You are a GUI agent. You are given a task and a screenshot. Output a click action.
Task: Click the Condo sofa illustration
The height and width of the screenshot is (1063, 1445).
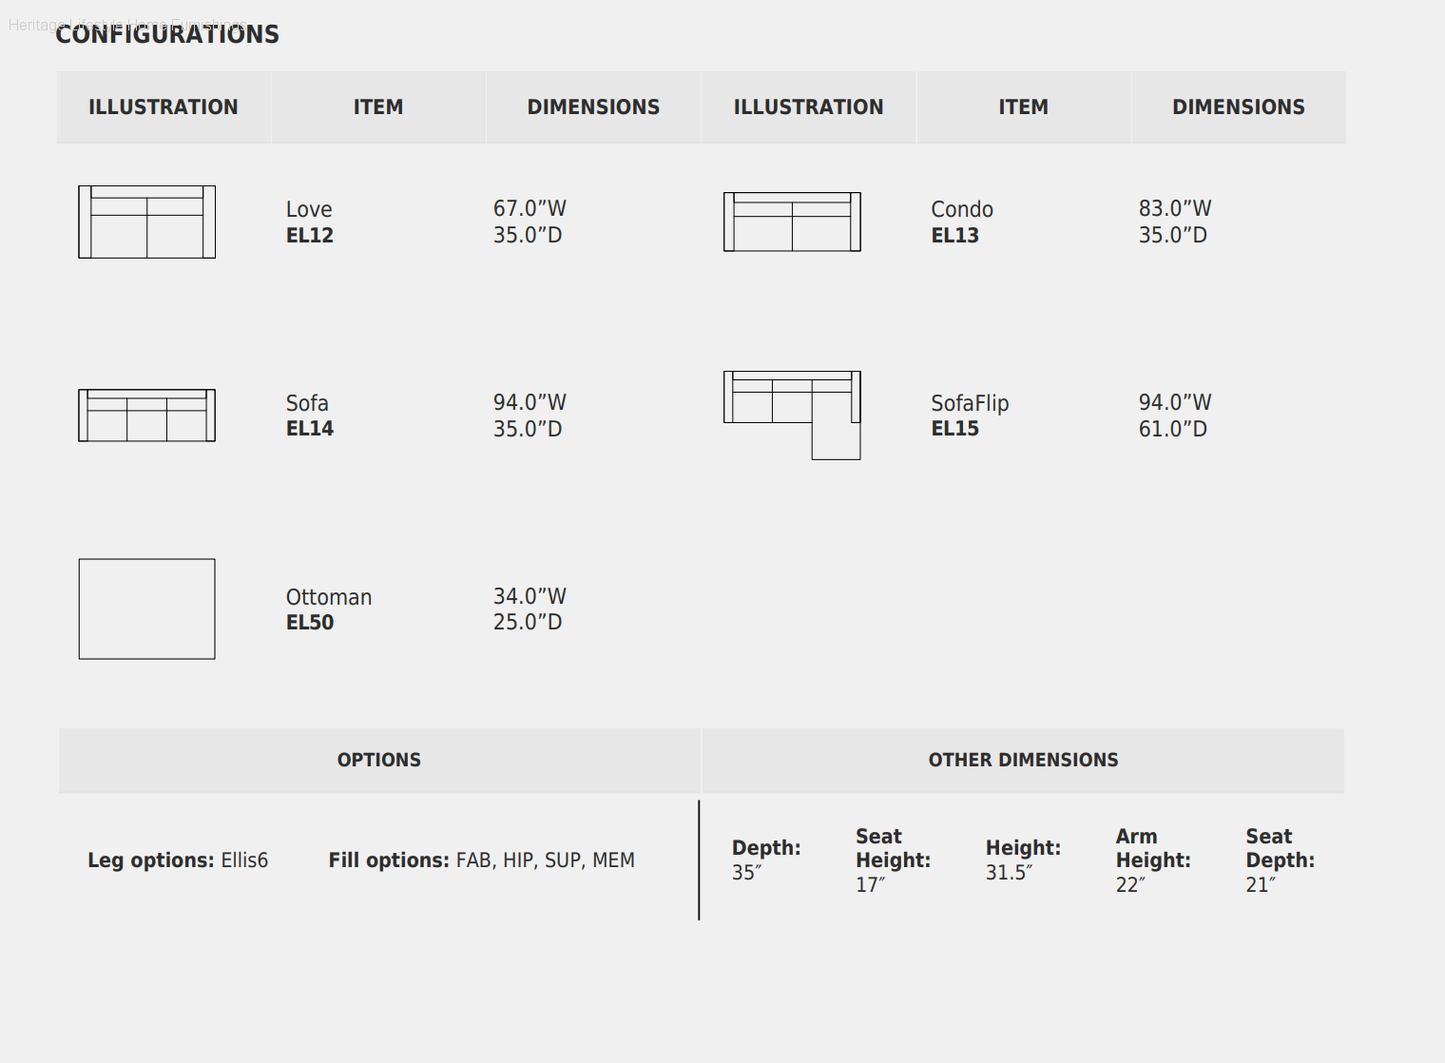(x=792, y=222)
